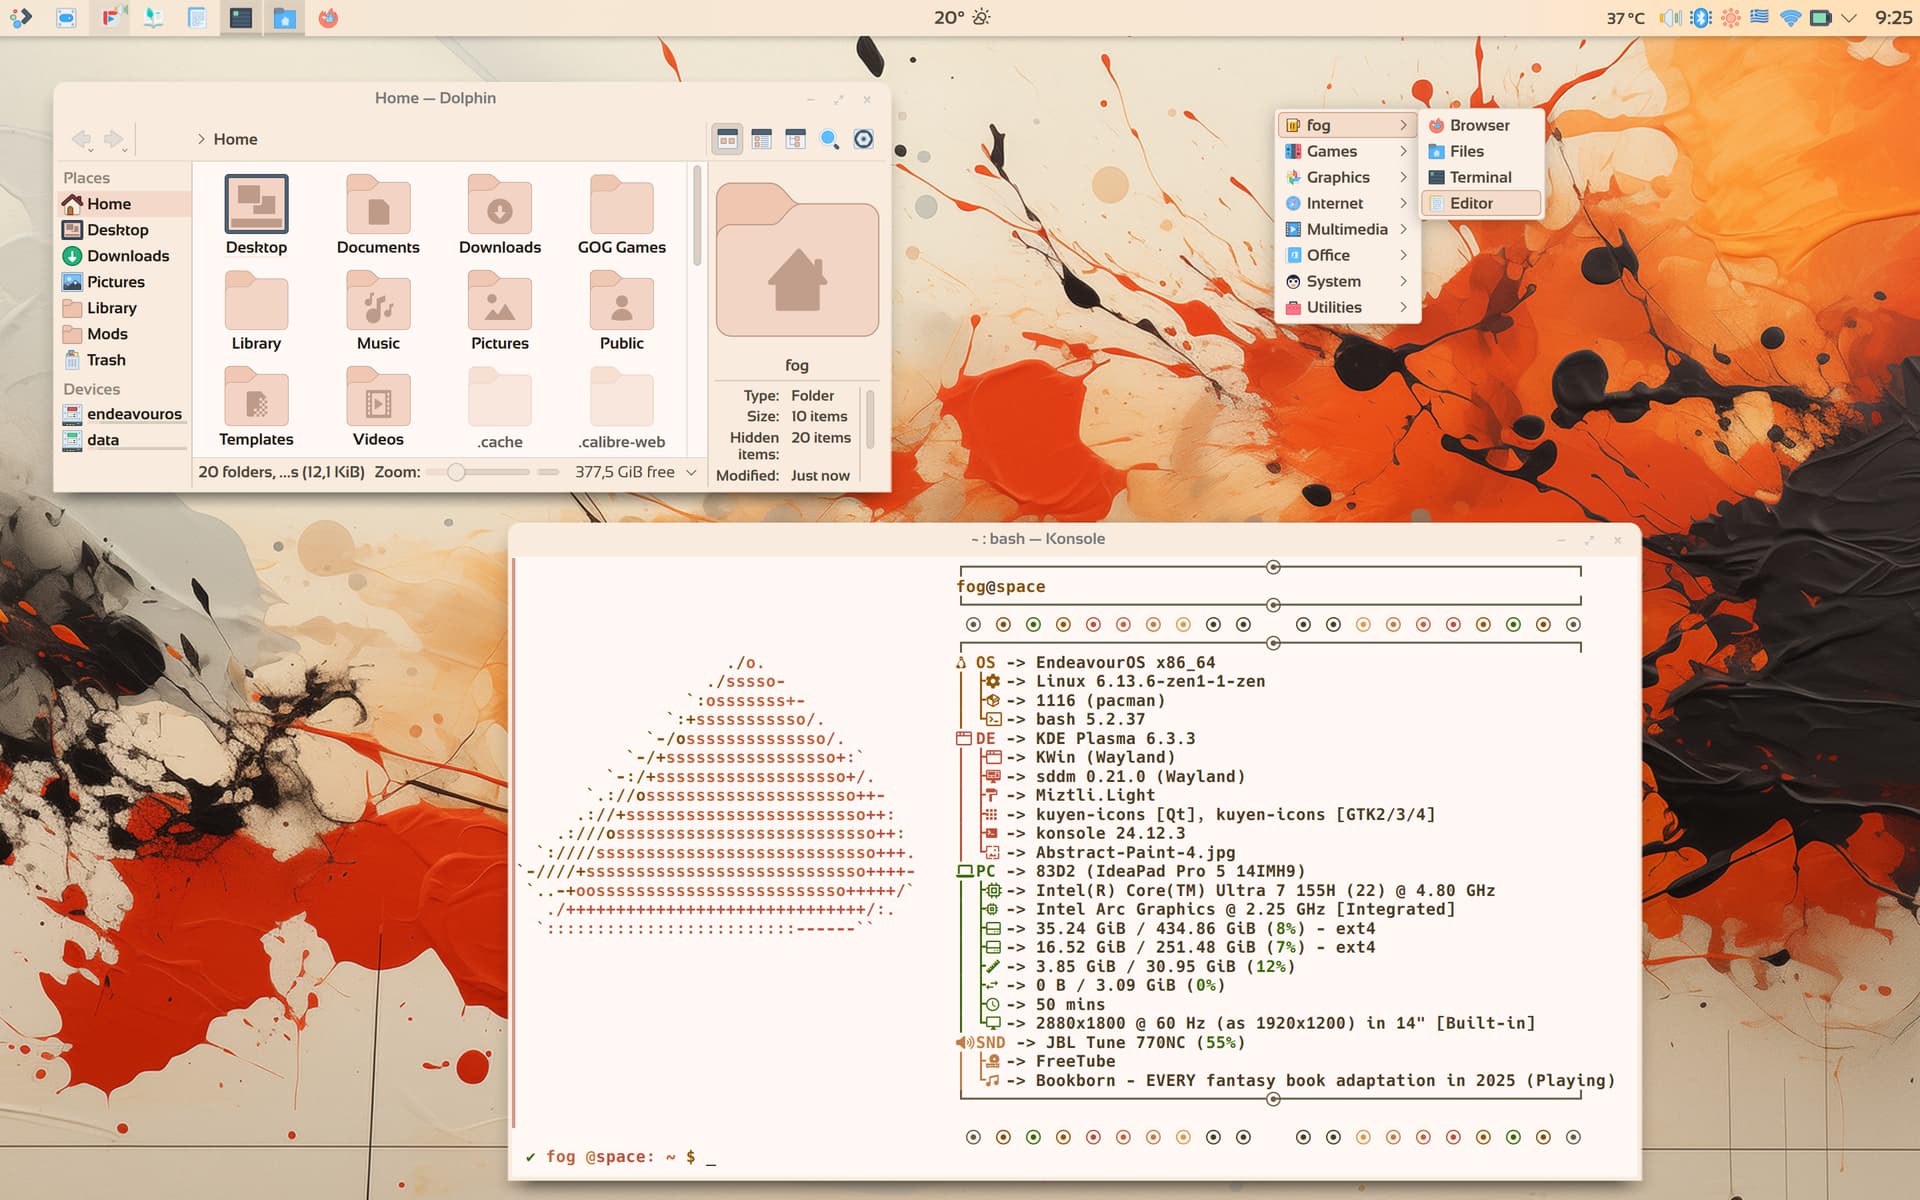The width and height of the screenshot is (1920, 1200).
Task: Expand the Graphics submenu
Action: [x=1348, y=177]
